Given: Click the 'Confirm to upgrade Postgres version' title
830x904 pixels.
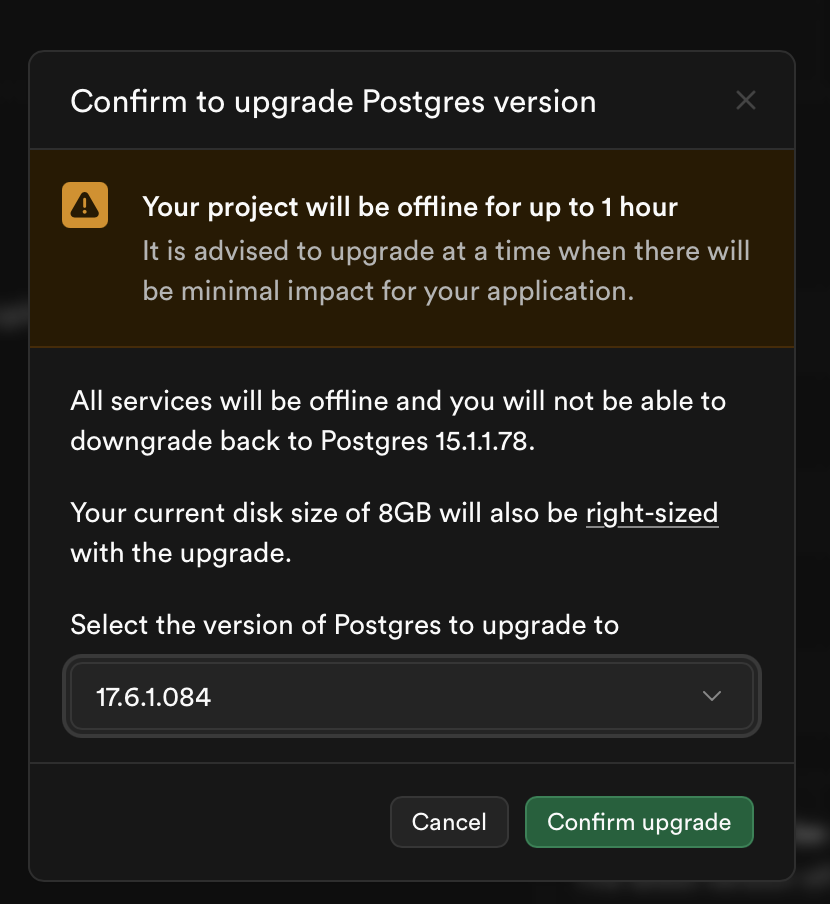Looking at the screenshot, I should 333,101.
